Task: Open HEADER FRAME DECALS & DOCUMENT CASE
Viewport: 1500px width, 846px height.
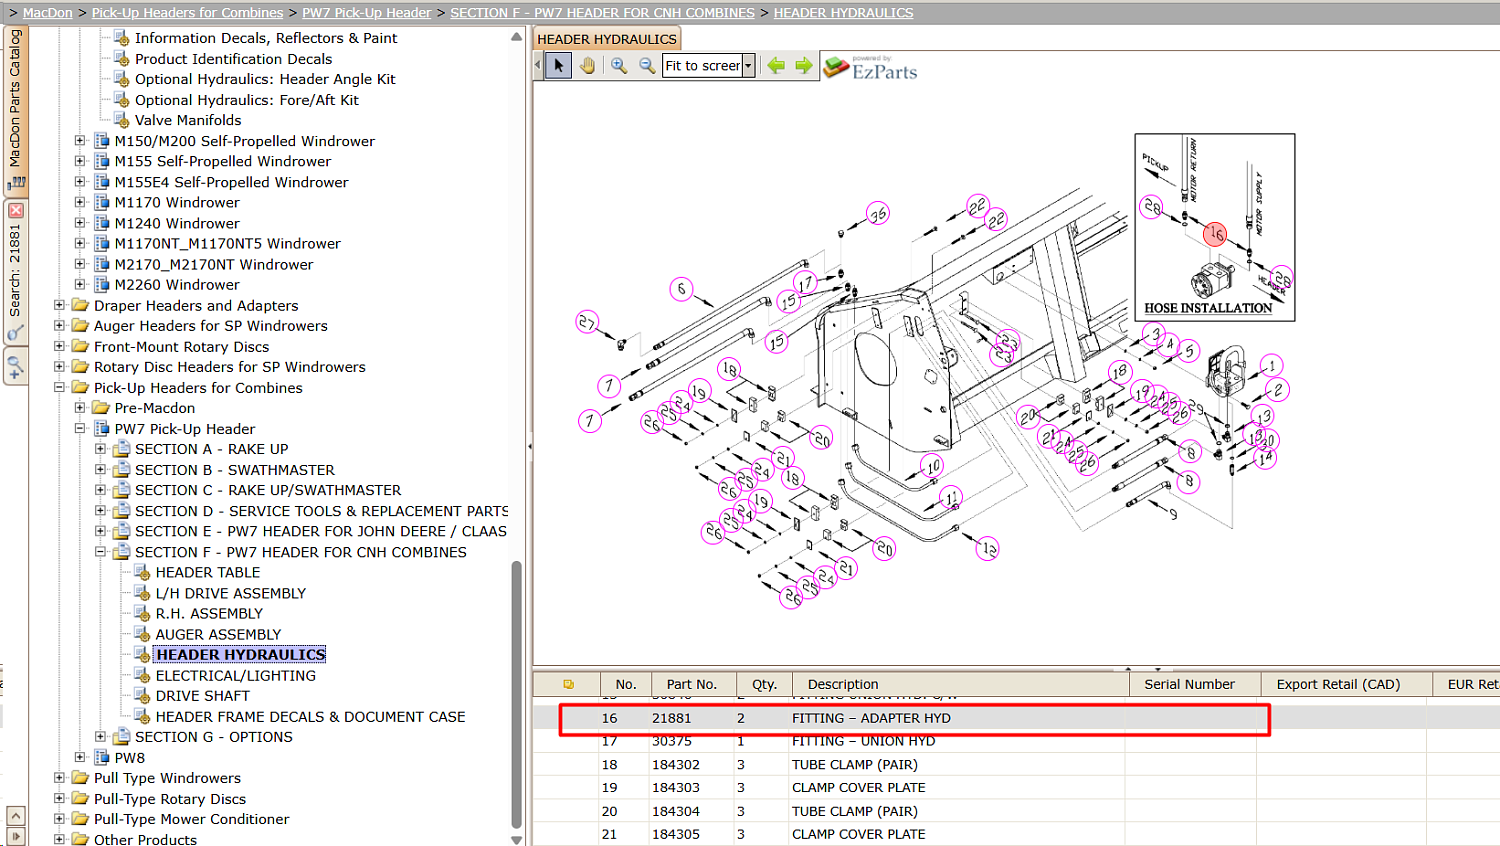Action: point(311,716)
